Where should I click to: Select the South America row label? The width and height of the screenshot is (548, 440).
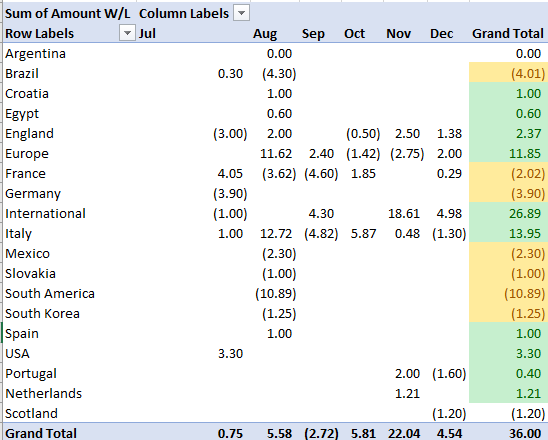pos(50,293)
